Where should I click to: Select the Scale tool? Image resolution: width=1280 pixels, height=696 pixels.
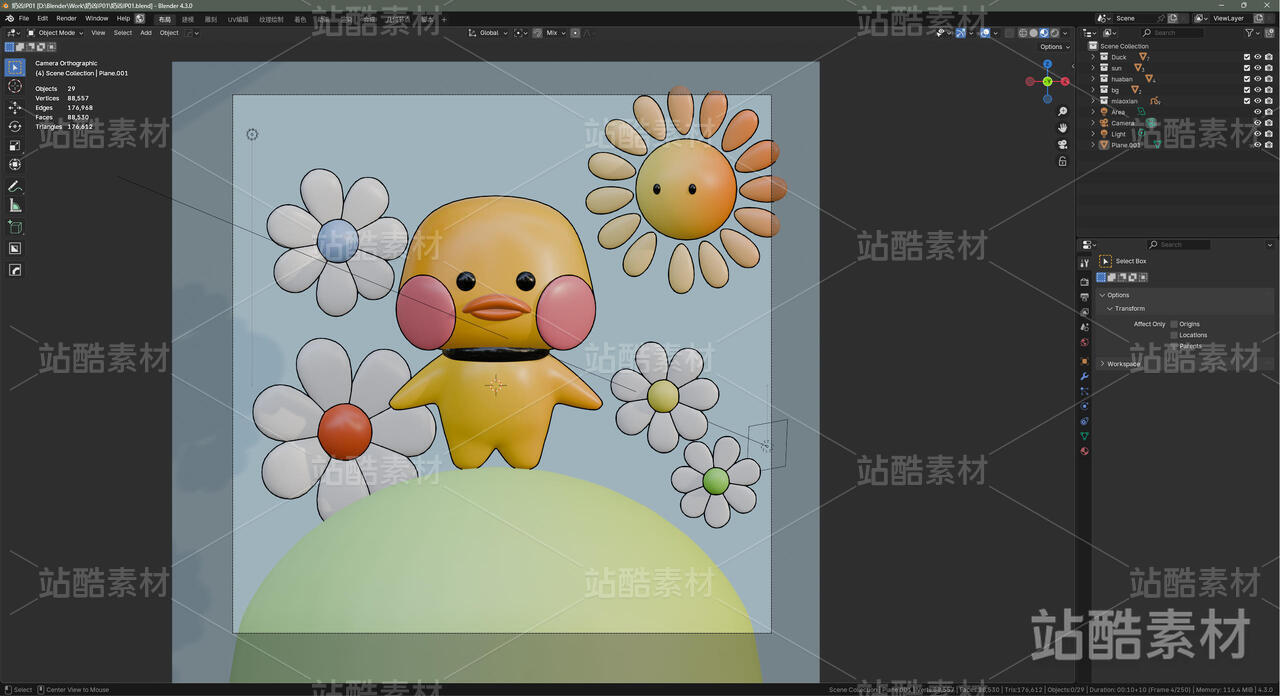point(15,145)
